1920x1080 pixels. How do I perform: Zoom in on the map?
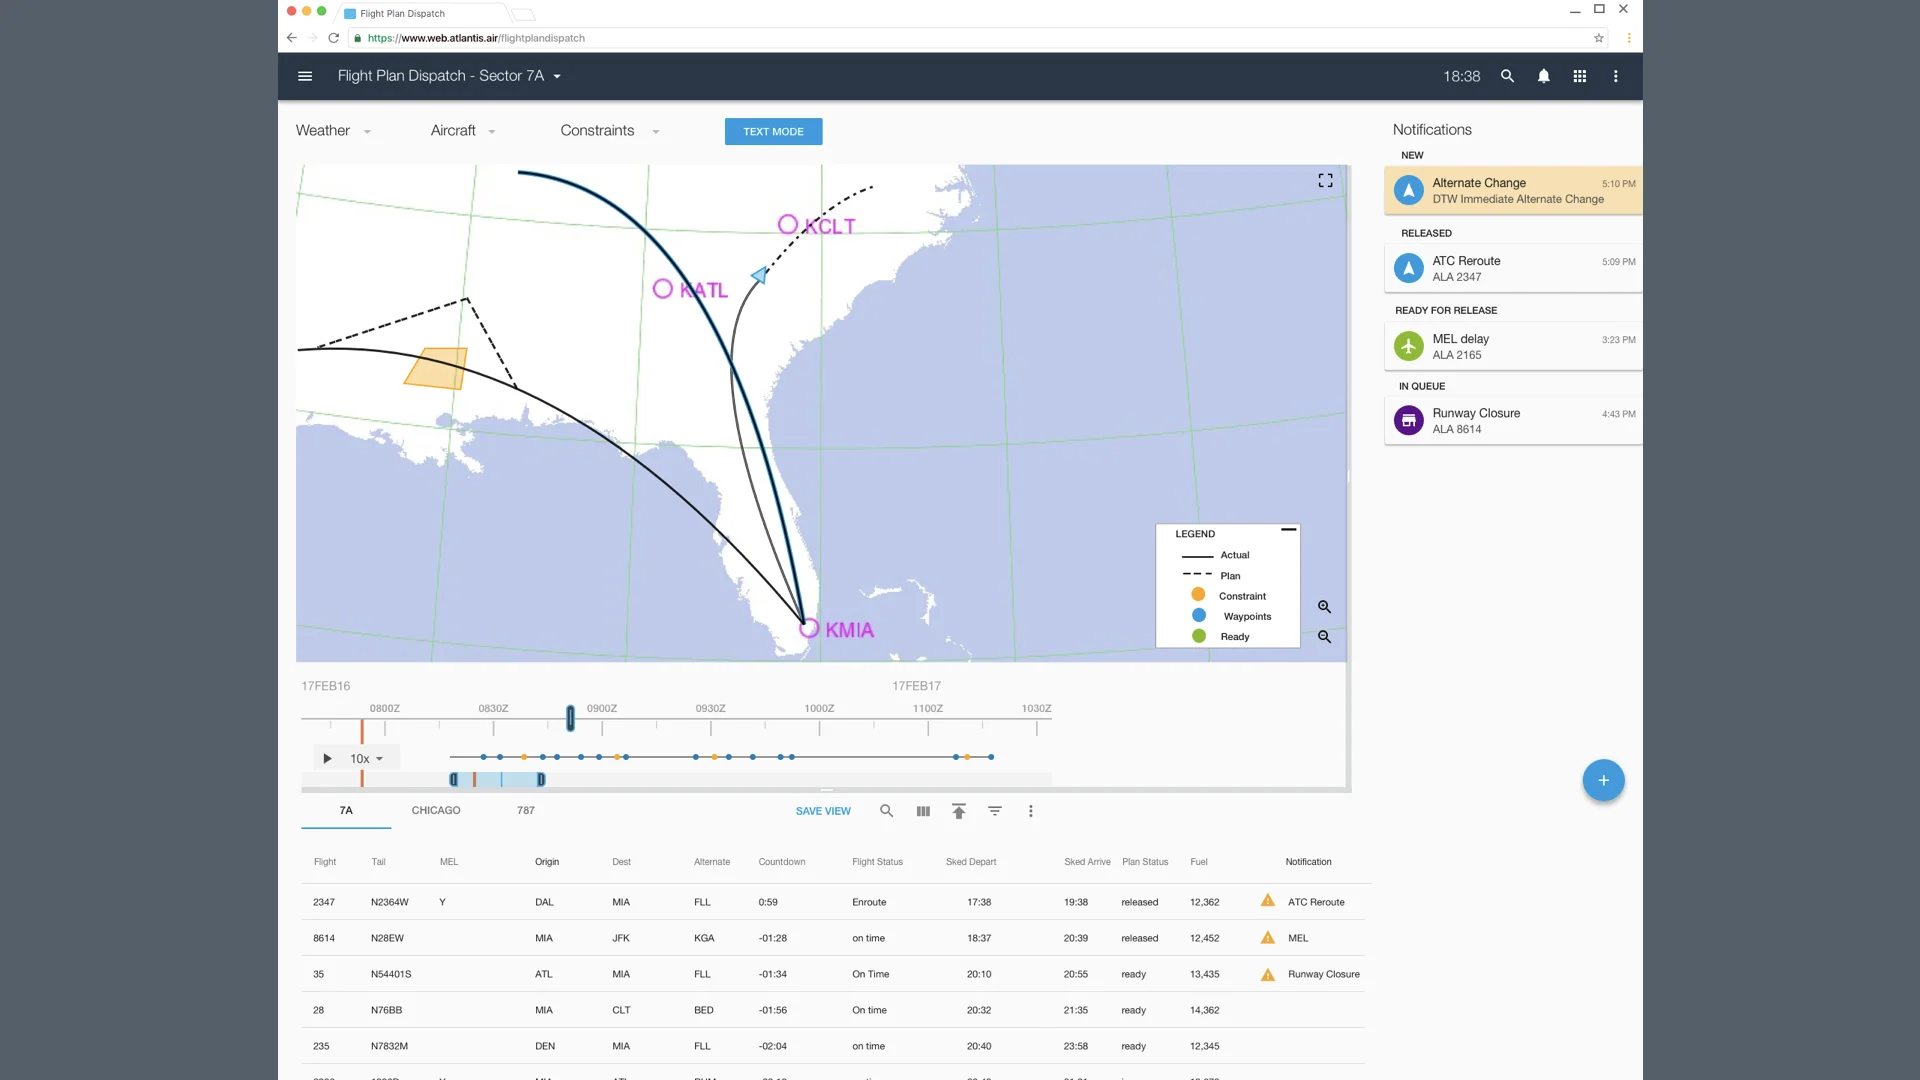(x=1324, y=607)
